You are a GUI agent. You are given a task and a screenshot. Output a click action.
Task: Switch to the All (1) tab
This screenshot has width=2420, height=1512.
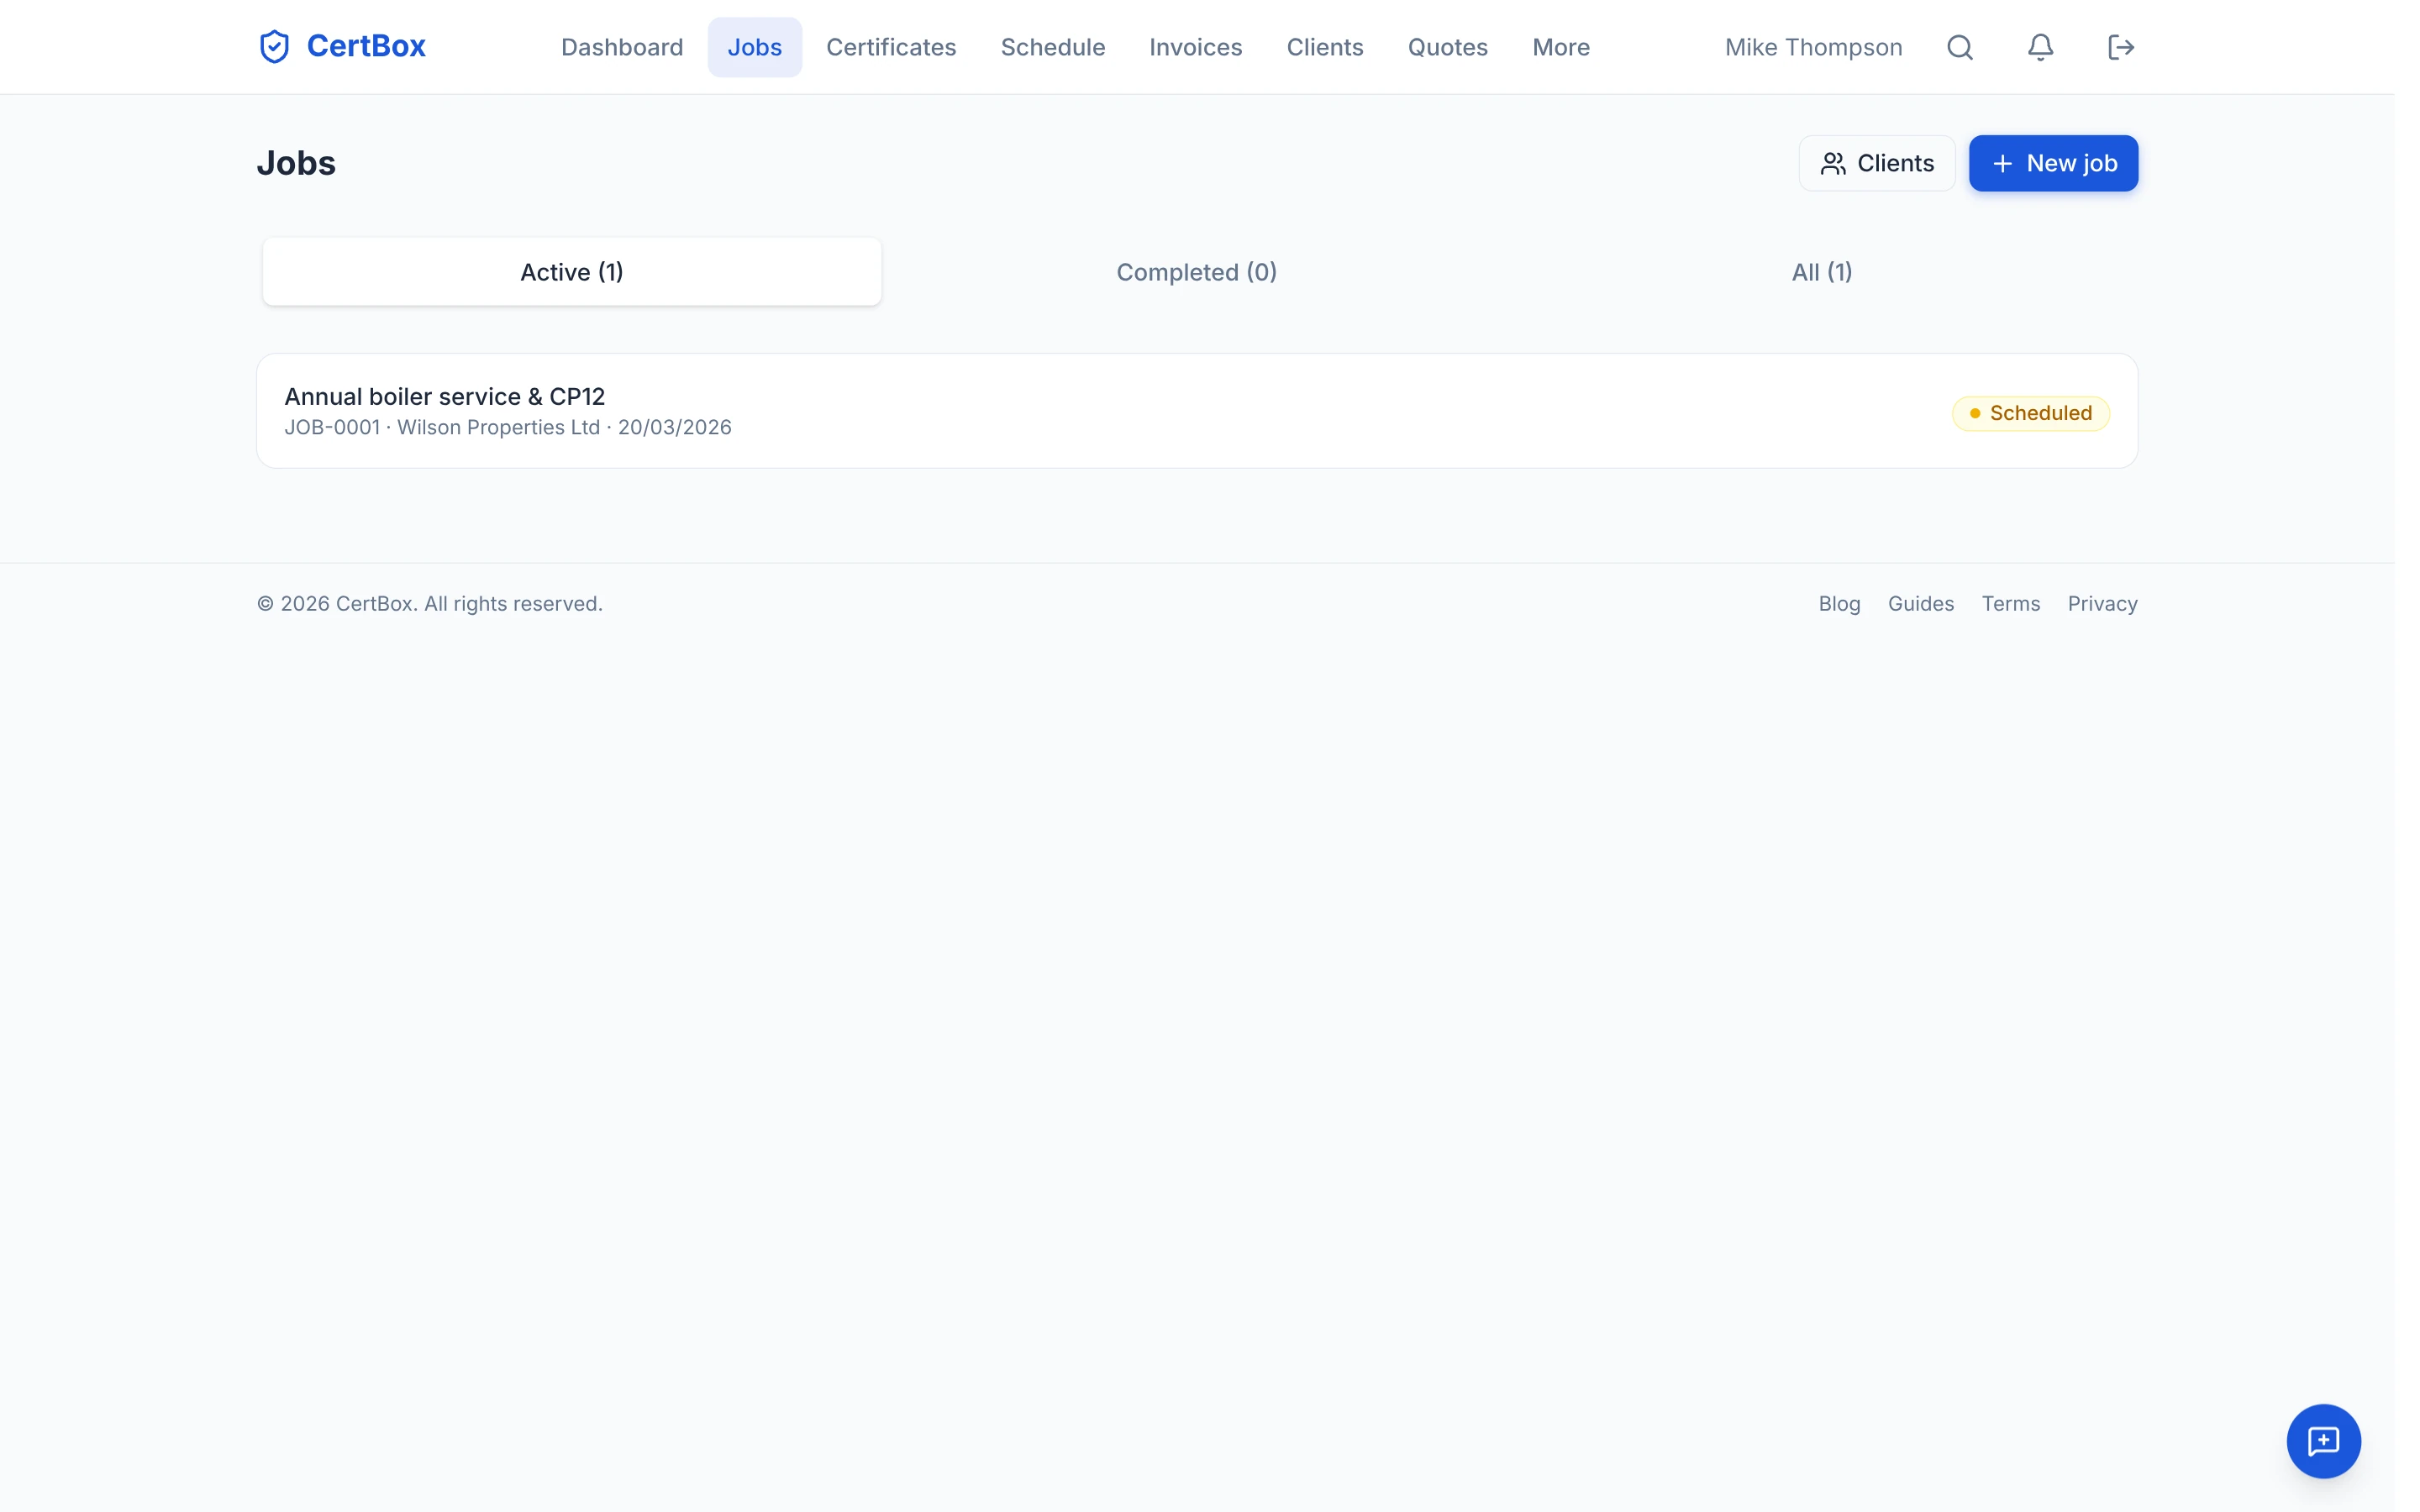(1821, 272)
